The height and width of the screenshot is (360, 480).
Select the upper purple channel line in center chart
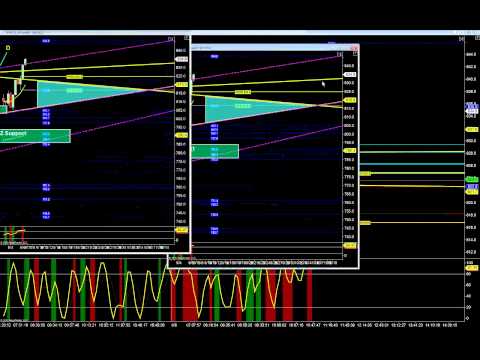tap(267, 69)
